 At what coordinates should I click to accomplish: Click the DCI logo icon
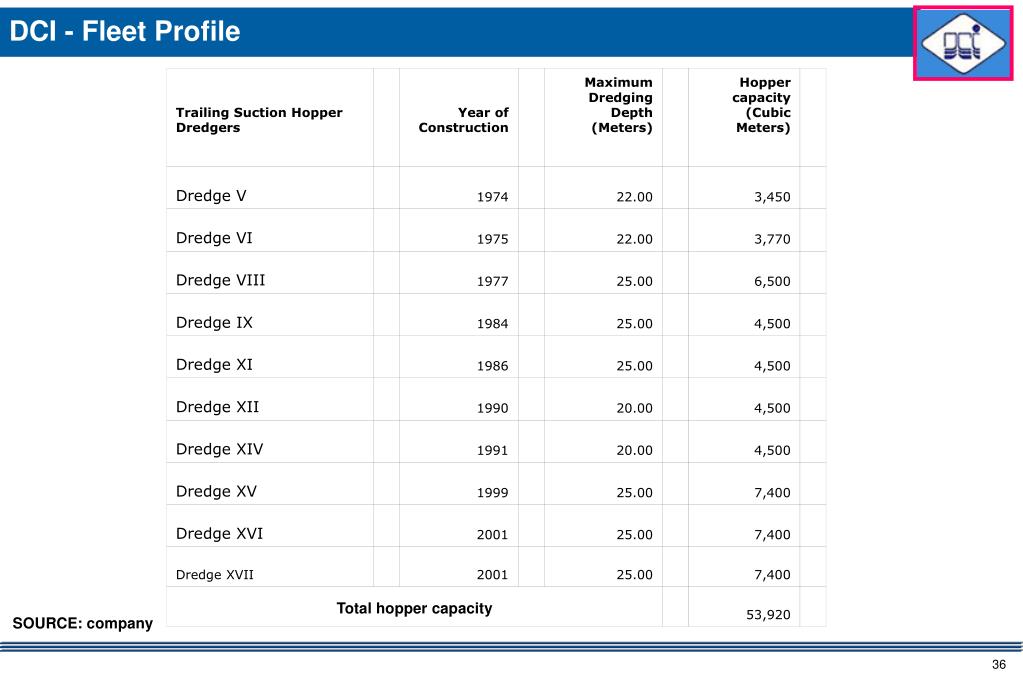pyautogui.click(x=963, y=44)
